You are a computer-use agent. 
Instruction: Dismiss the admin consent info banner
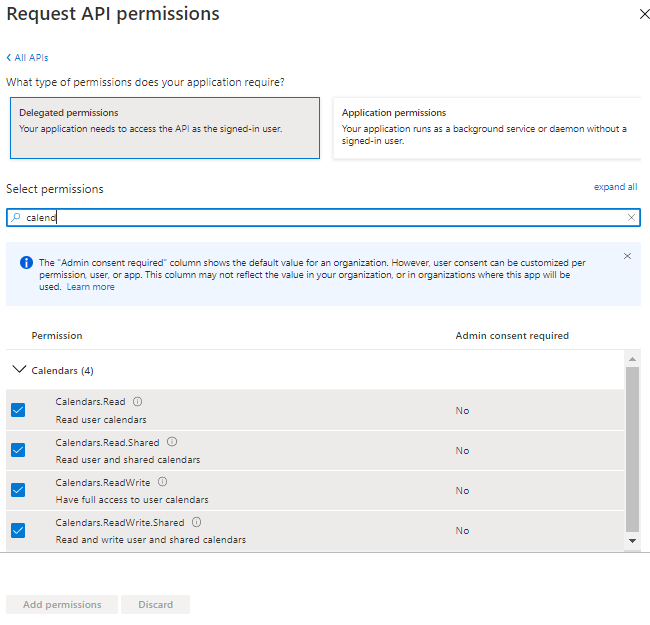627,256
